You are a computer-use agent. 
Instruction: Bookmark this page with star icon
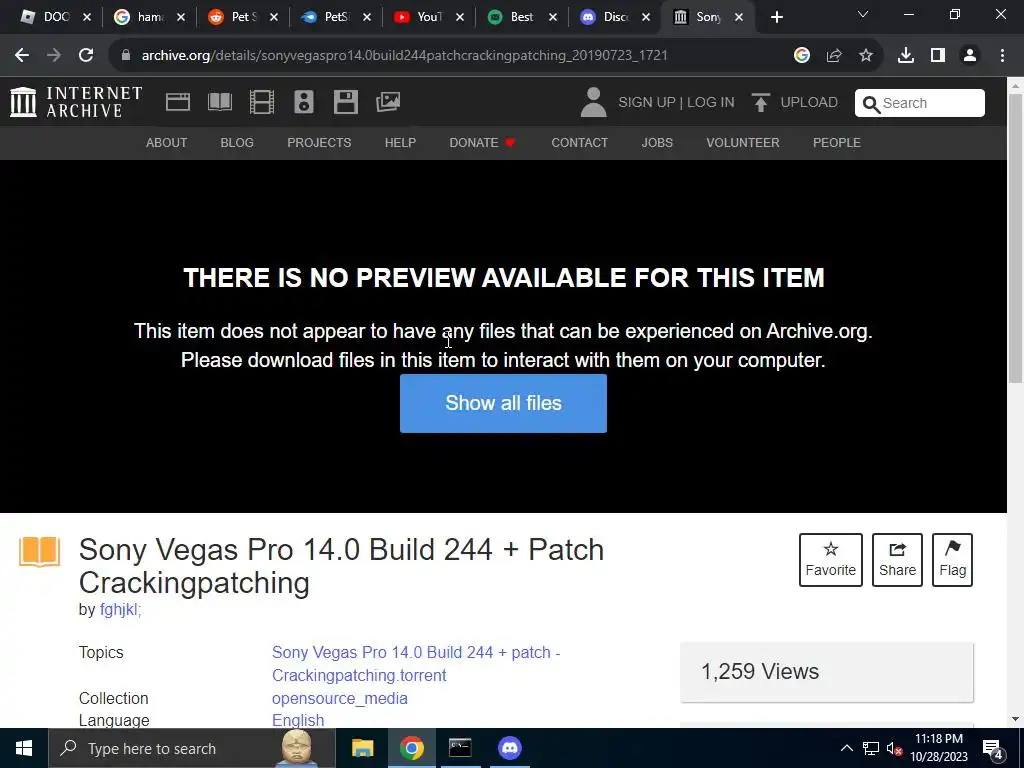866,56
